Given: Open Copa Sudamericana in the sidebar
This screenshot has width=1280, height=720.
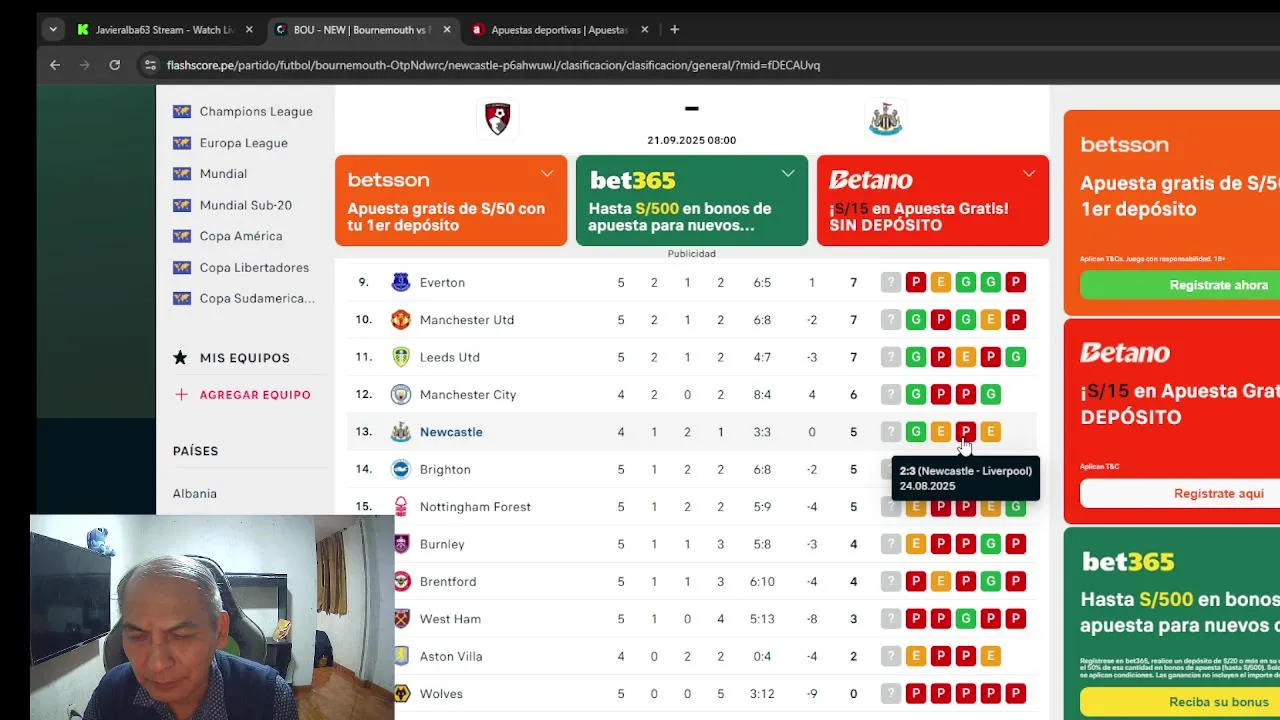Looking at the screenshot, I should coord(257,298).
